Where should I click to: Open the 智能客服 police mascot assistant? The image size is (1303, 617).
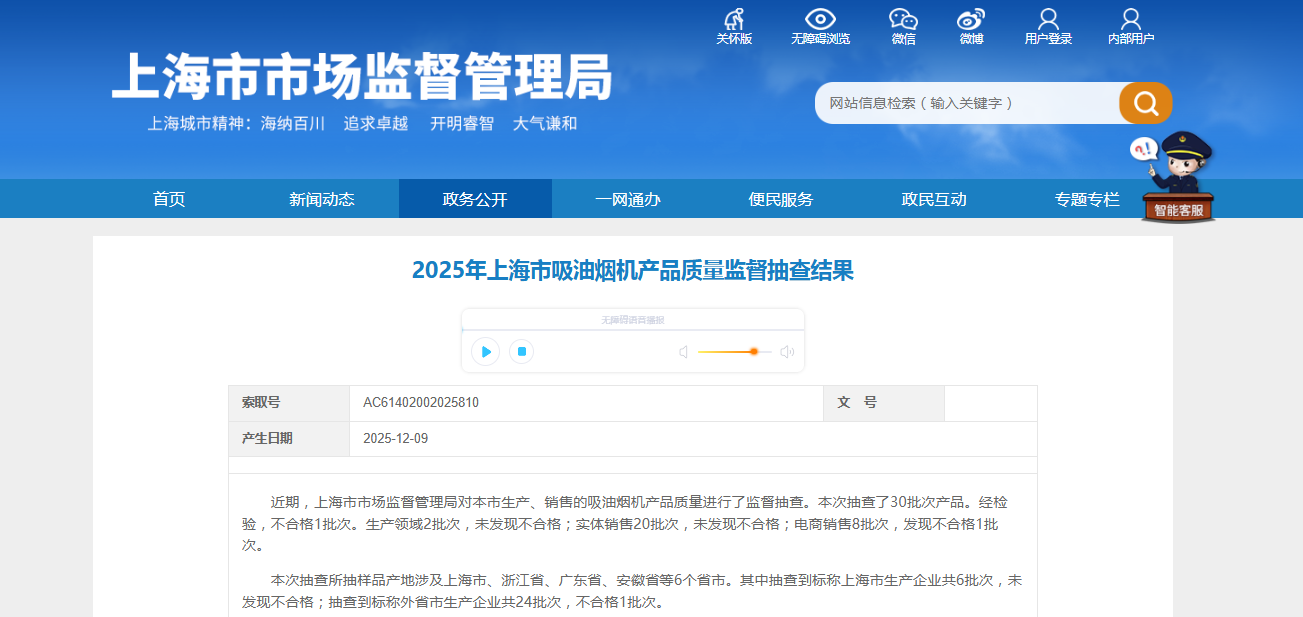point(1178,180)
